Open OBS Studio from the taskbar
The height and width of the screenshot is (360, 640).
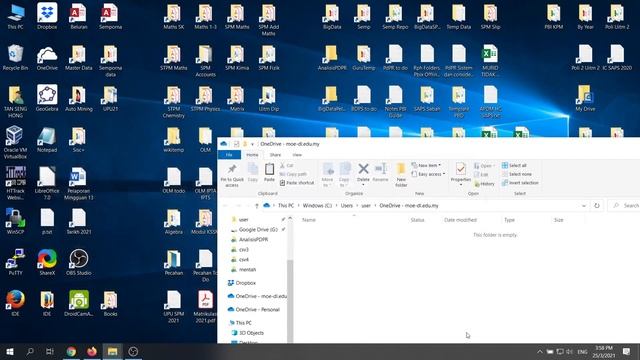pyautogui.click(x=133, y=351)
